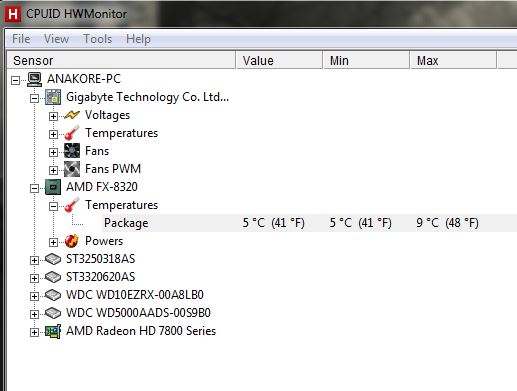Click the thermometer icon beside Gigabyte Temperatures
The image size is (517, 391).
tap(72, 133)
